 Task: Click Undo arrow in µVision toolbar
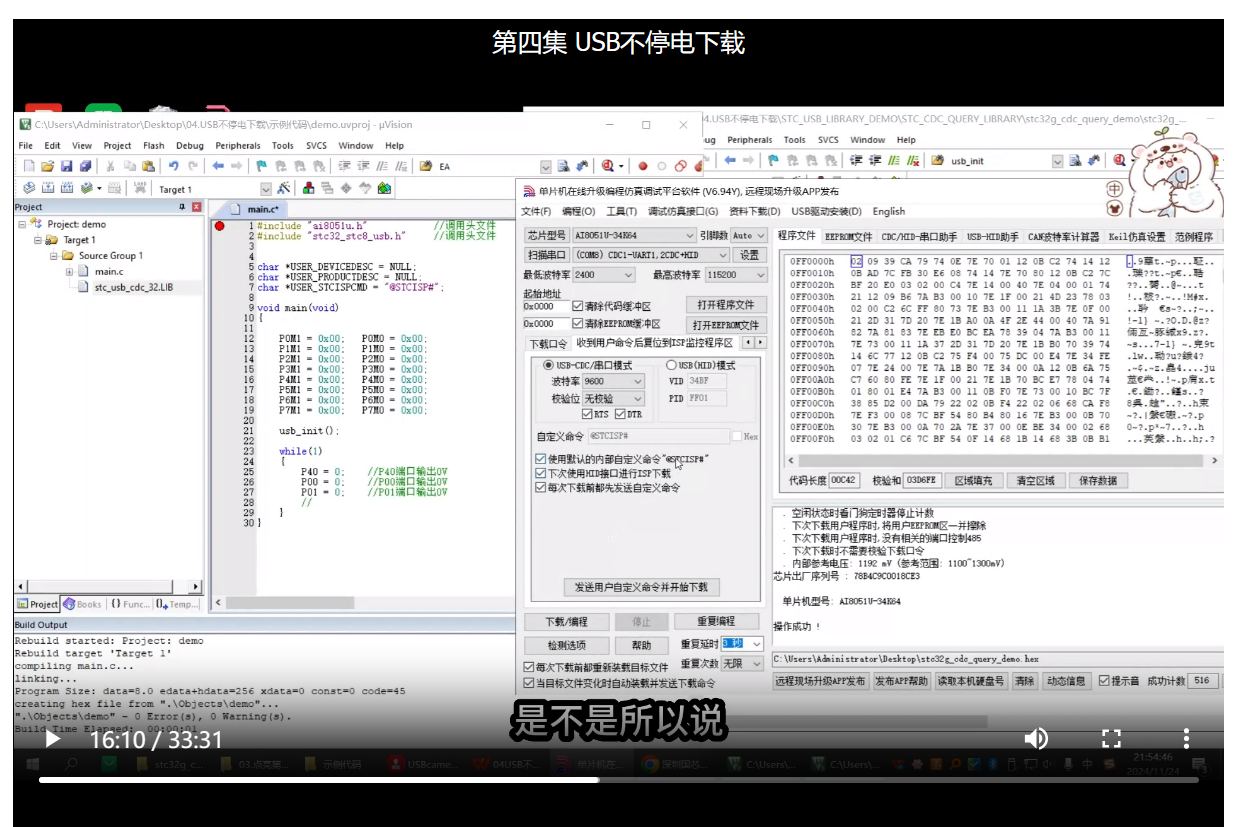(174, 166)
